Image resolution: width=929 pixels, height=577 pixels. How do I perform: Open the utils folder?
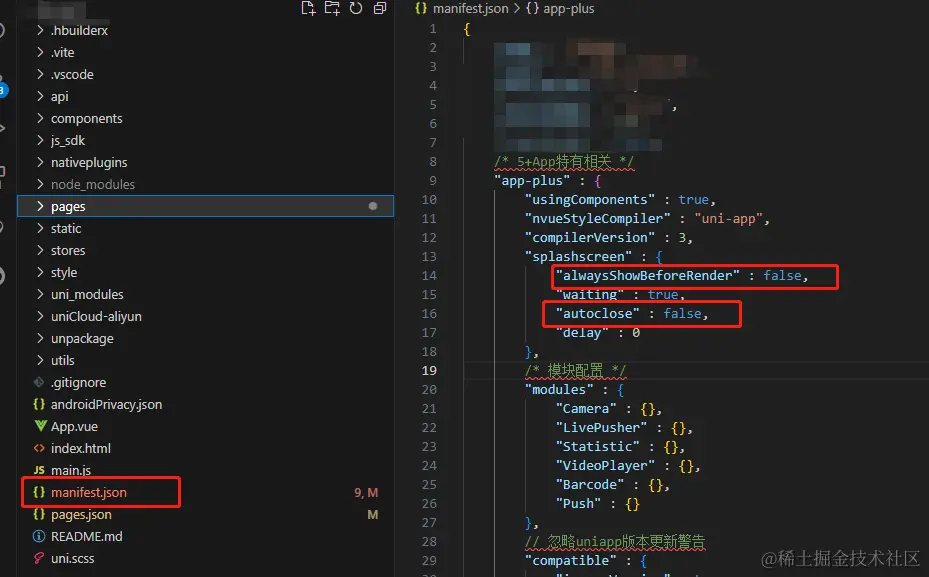tap(205, 360)
